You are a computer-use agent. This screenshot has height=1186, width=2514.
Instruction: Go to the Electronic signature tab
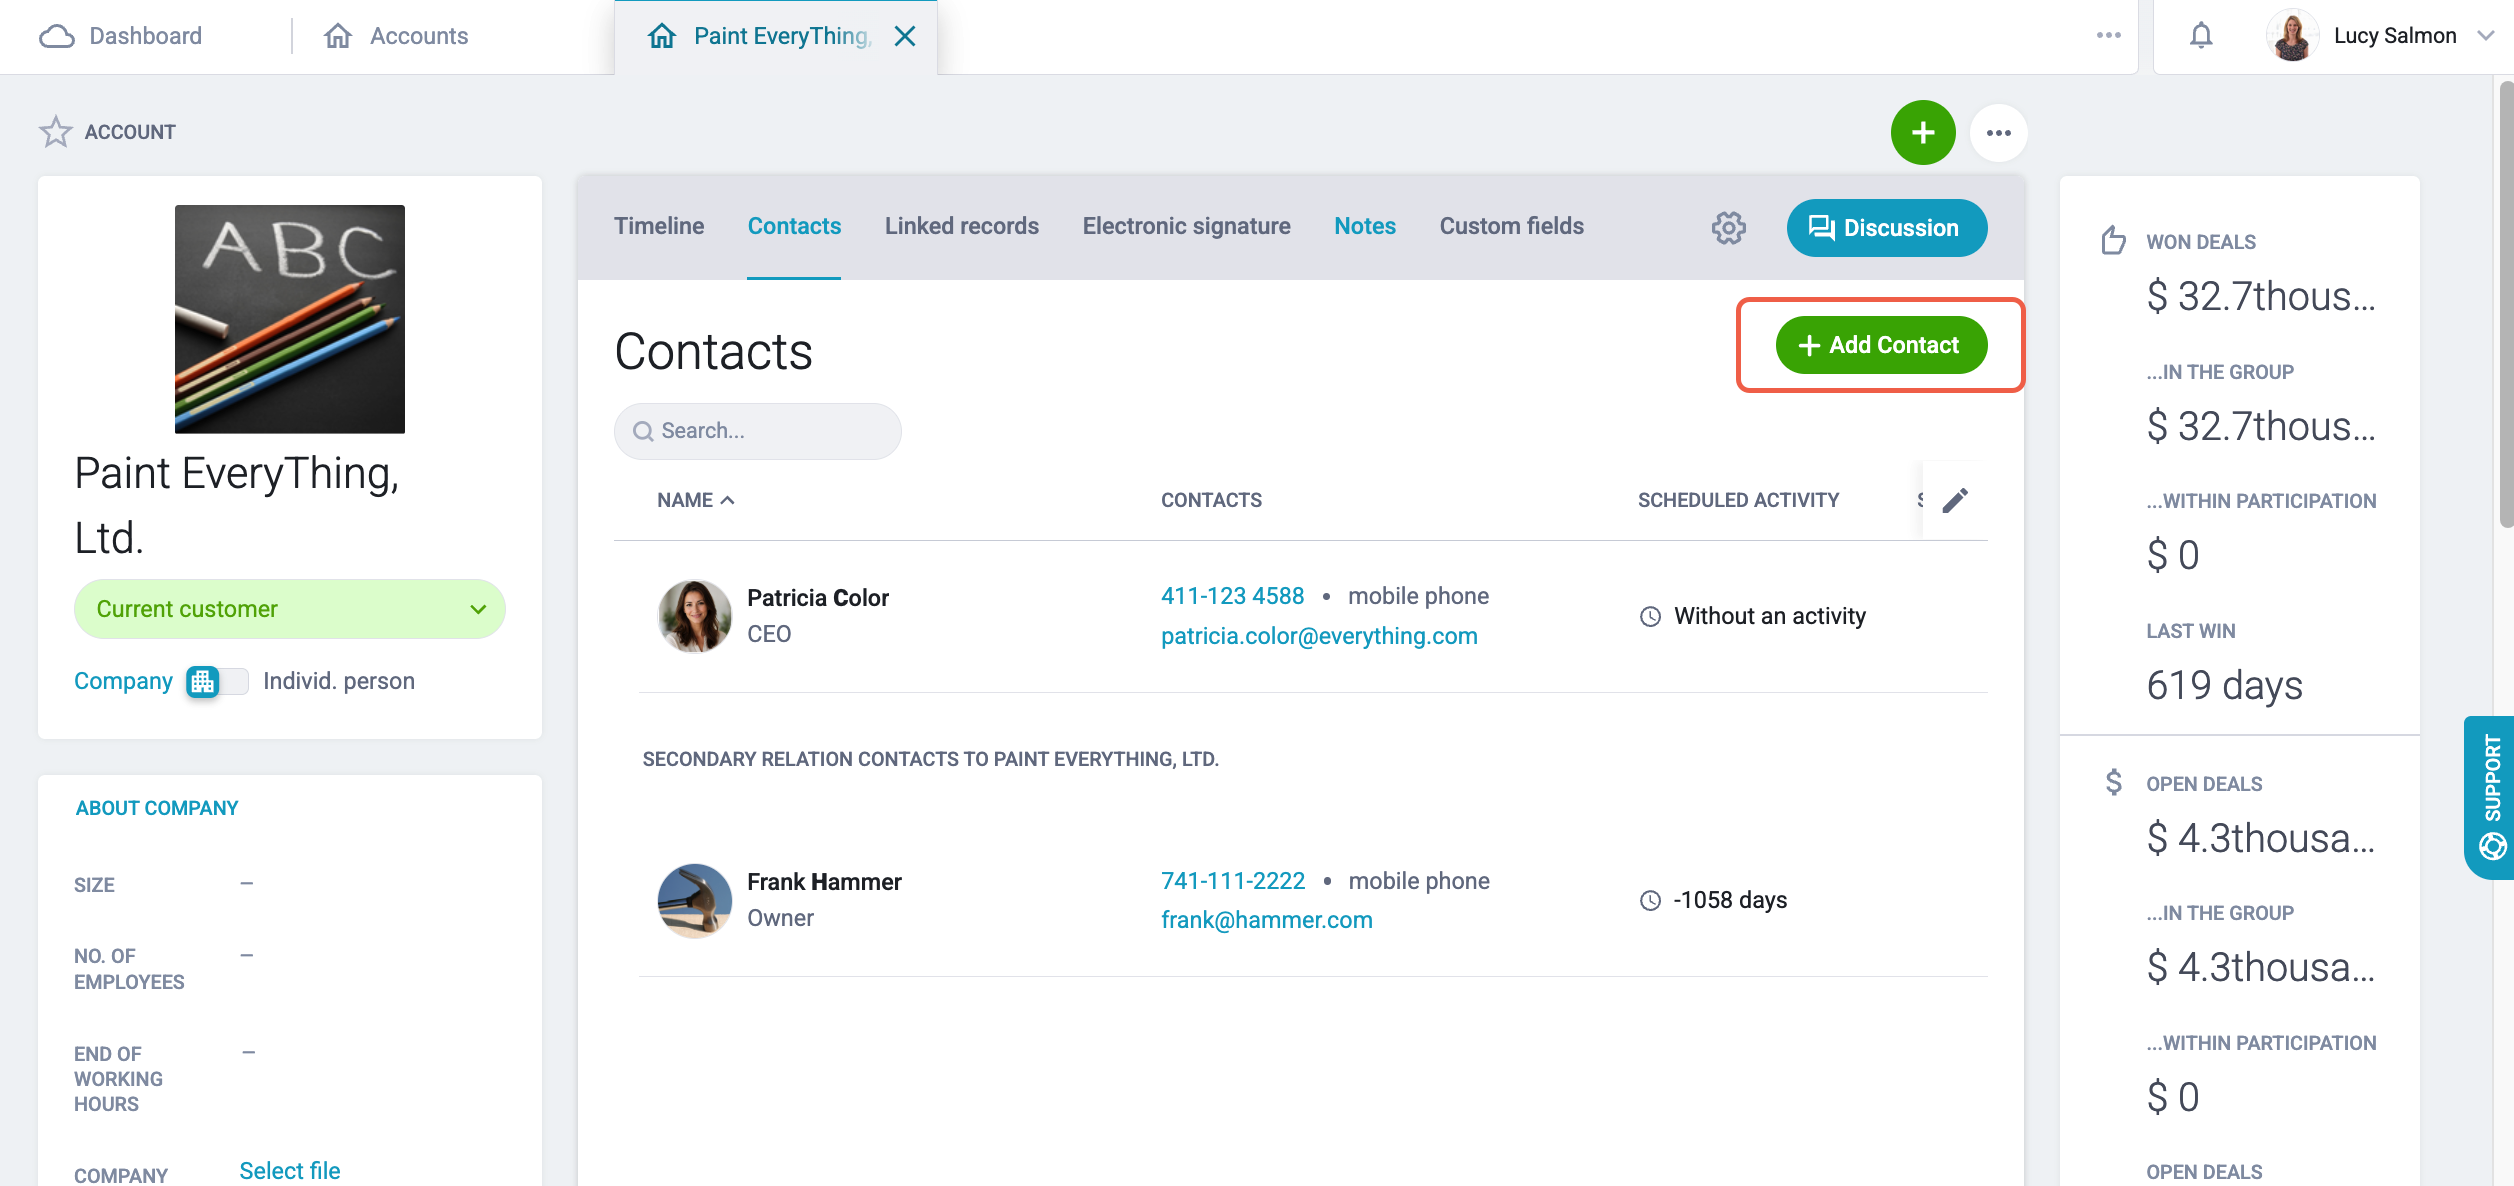click(1186, 226)
